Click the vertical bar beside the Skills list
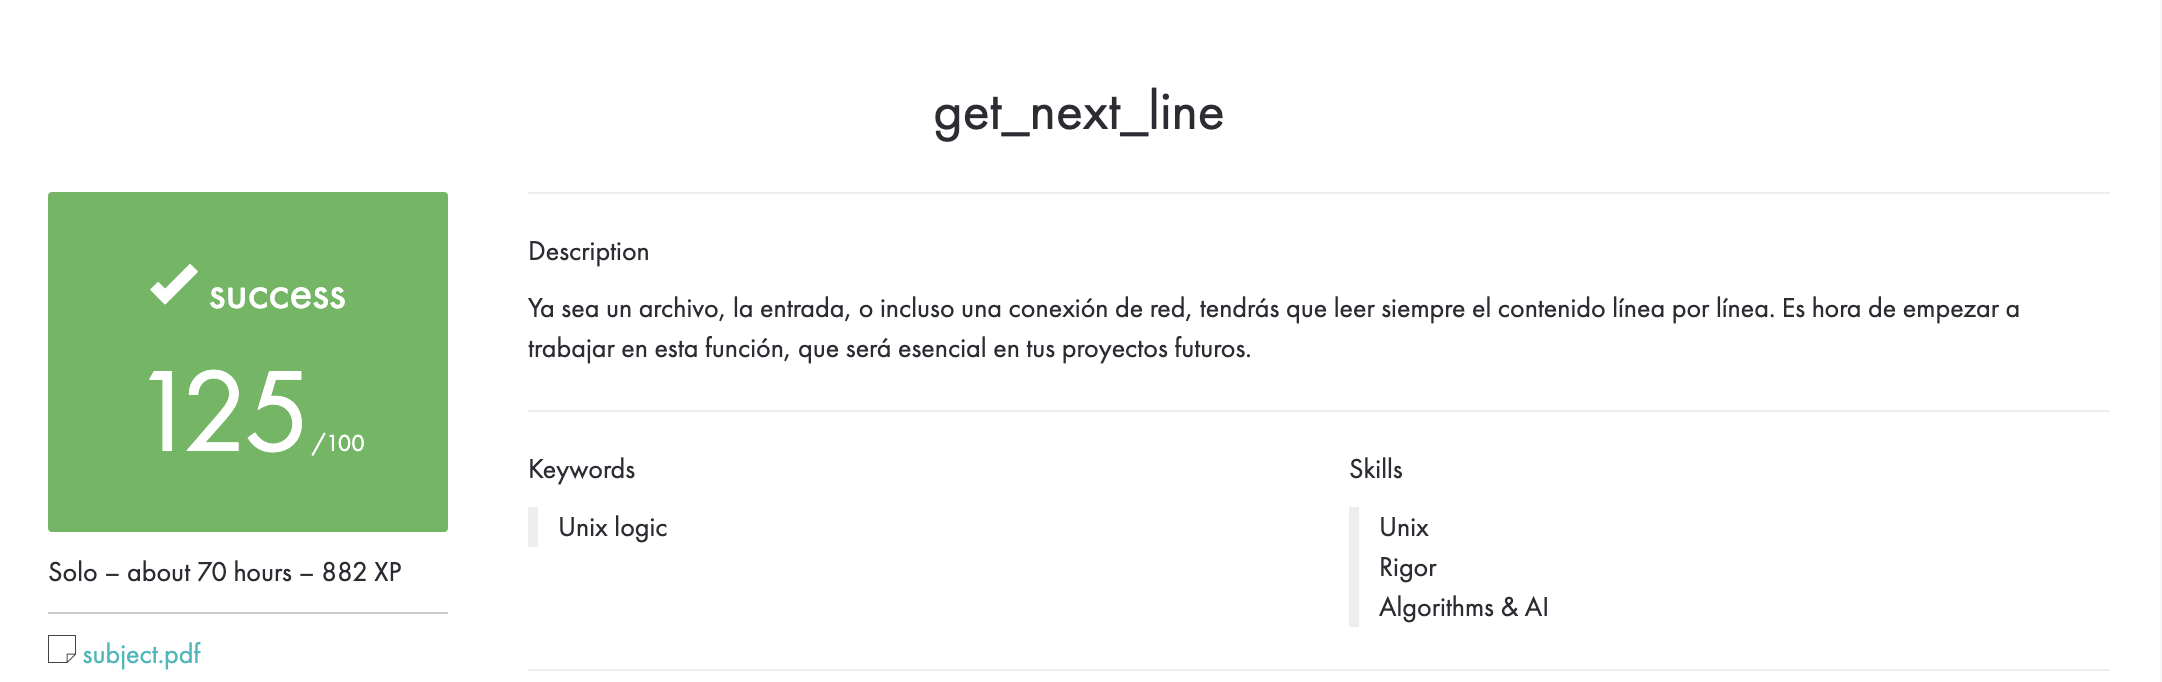Viewport: 2162px width, 682px height. tap(1354, 566)
